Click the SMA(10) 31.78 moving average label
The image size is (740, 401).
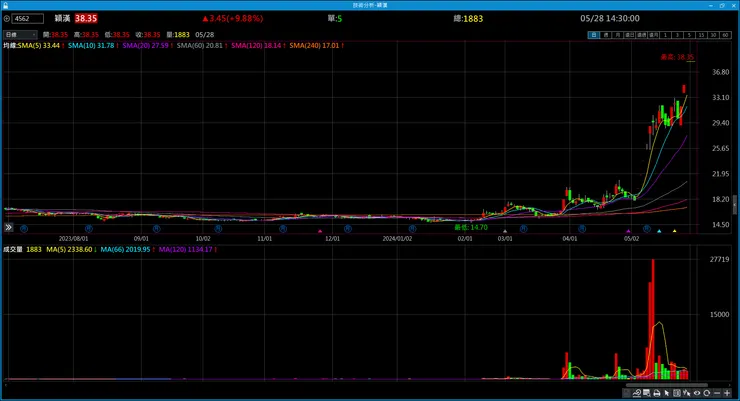pyautogui.click(x=93, y=45)
